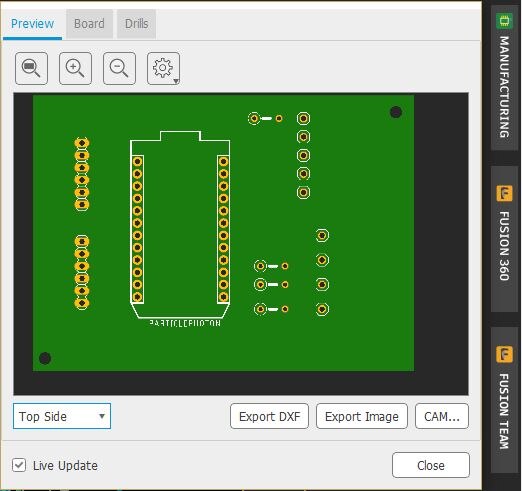Zoom out using the minus magnifier
The height and width of the screenshot is (491, 522).
119,68
